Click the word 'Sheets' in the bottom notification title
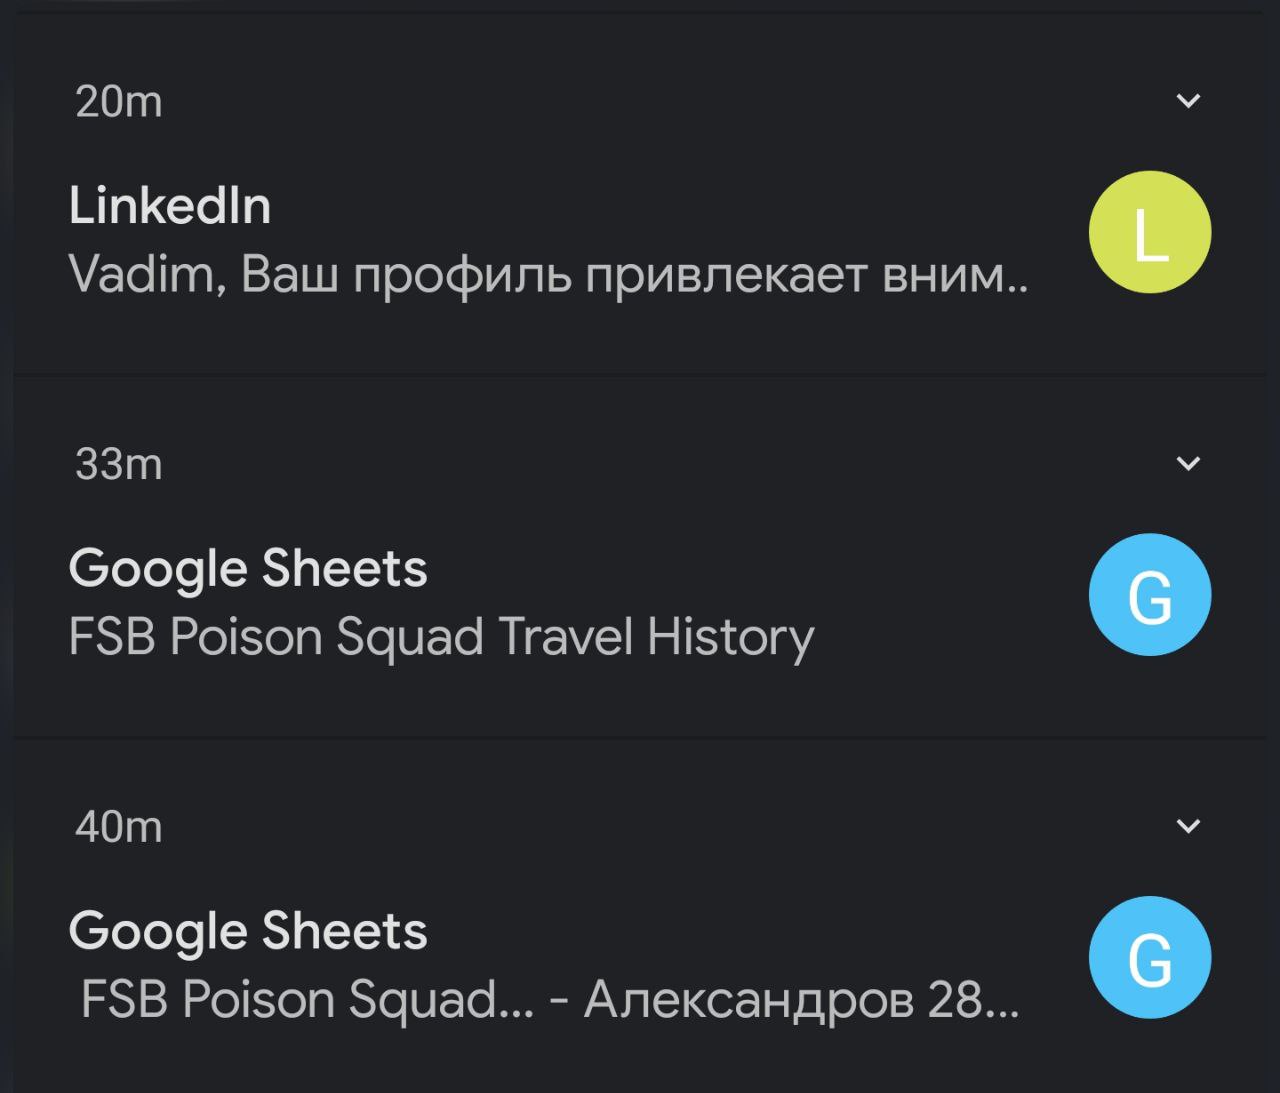The height and width of the screenshot is (1093, 1280). pos(345,932)
